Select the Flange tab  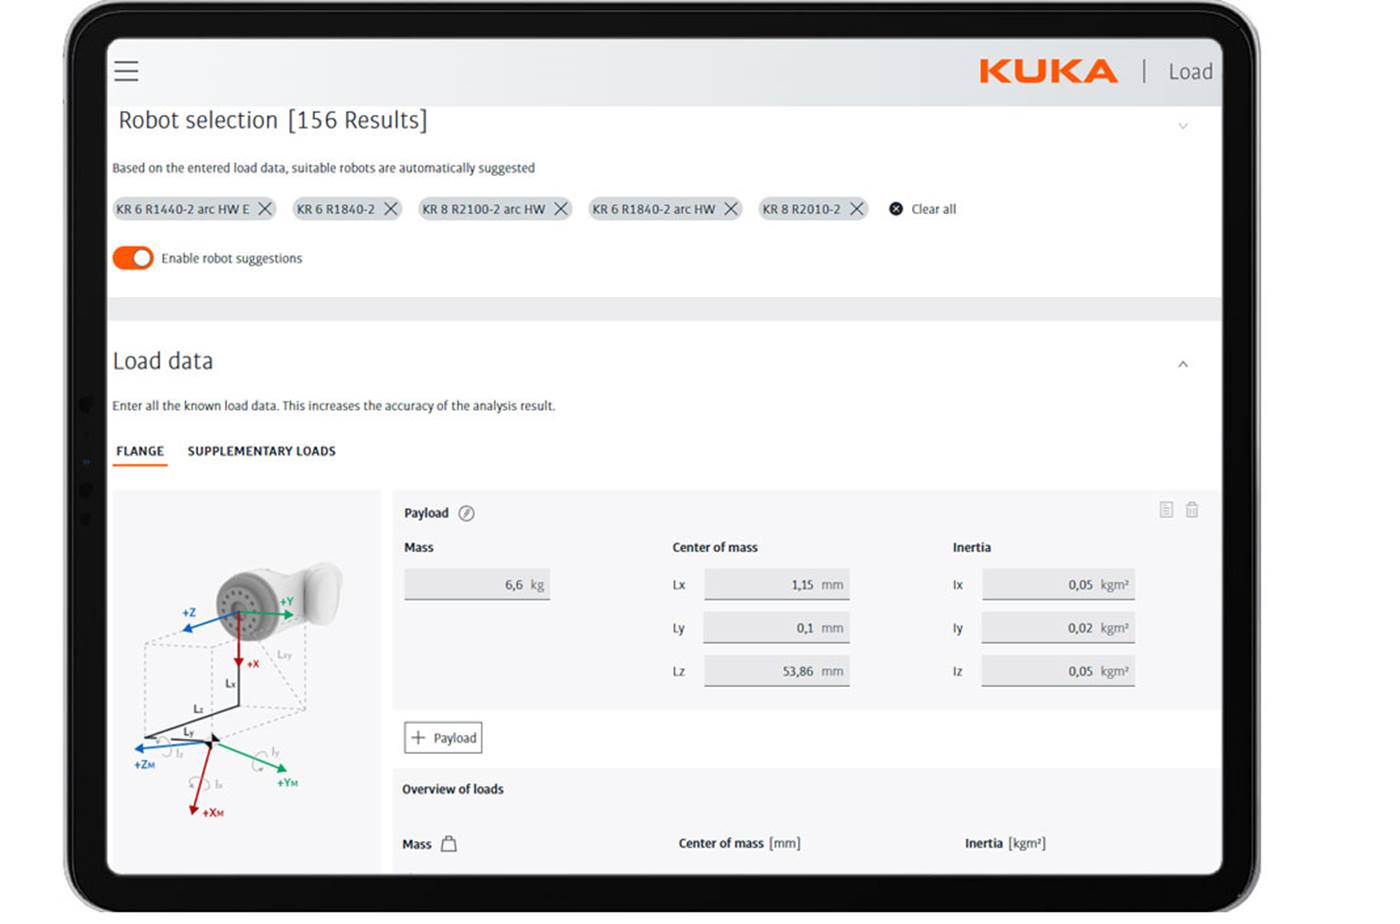tap(139, 451)
